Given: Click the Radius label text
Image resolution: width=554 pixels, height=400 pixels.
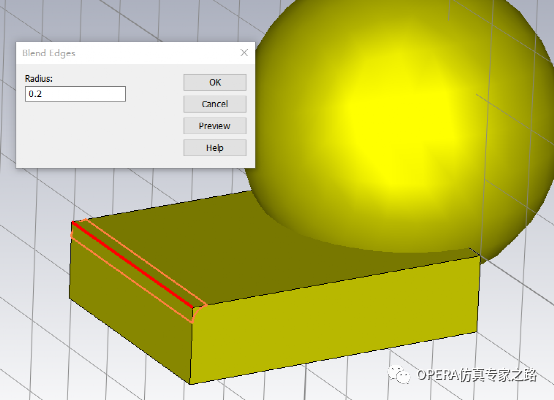Looking at the screenshot, I should click(39, 78).
